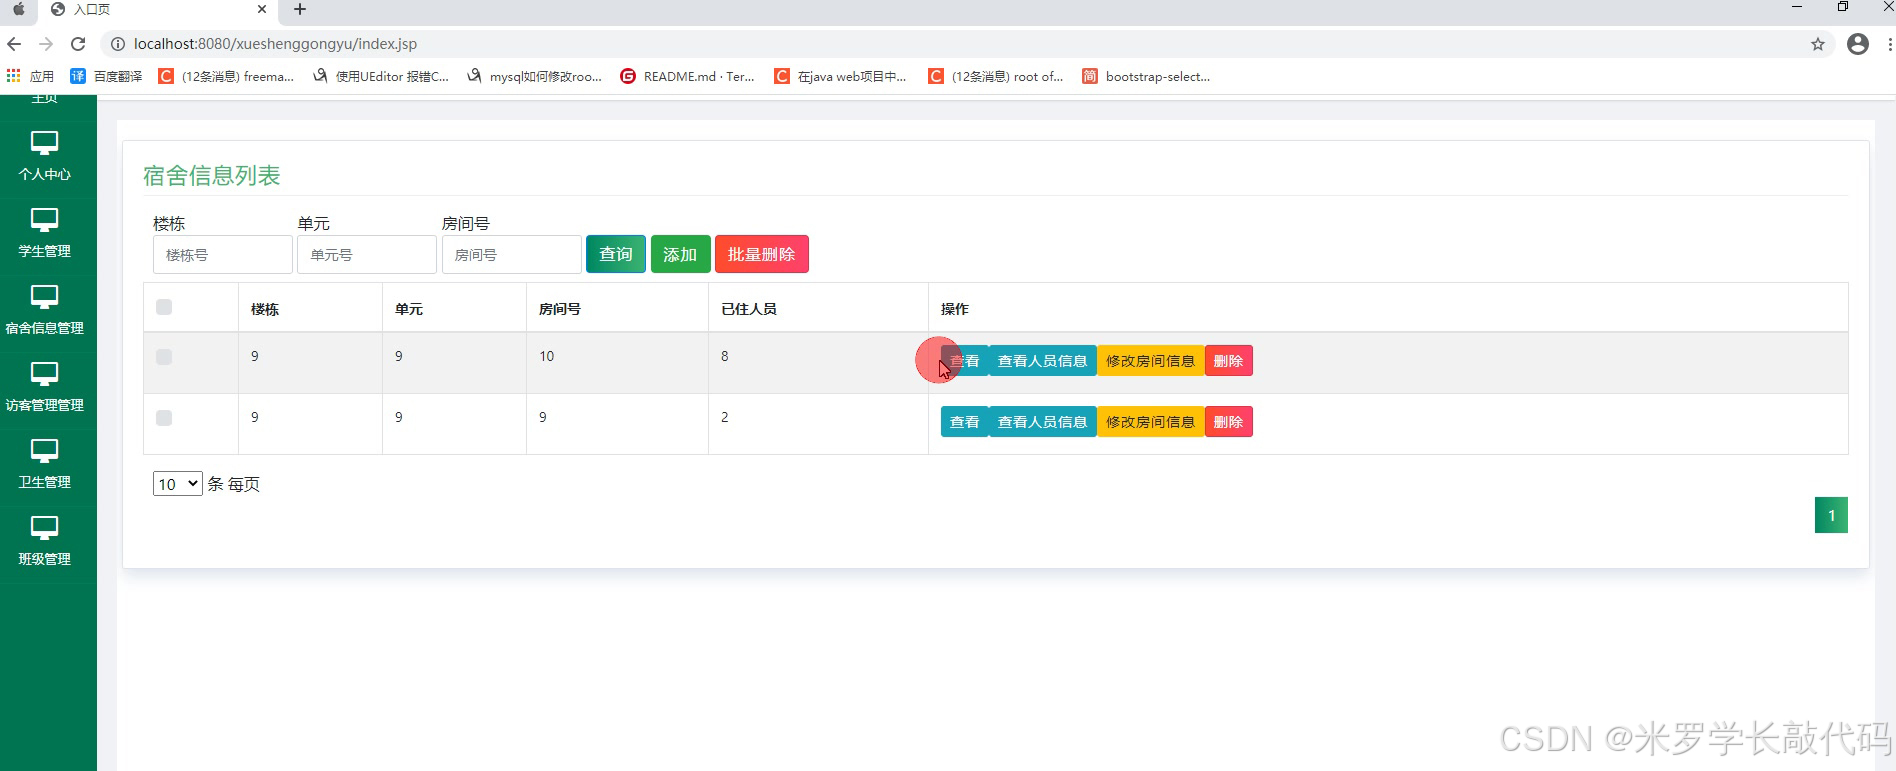Bookmark this page with the star icon
This screenshot has height=771, width=1896.
tap(1818, 44)
